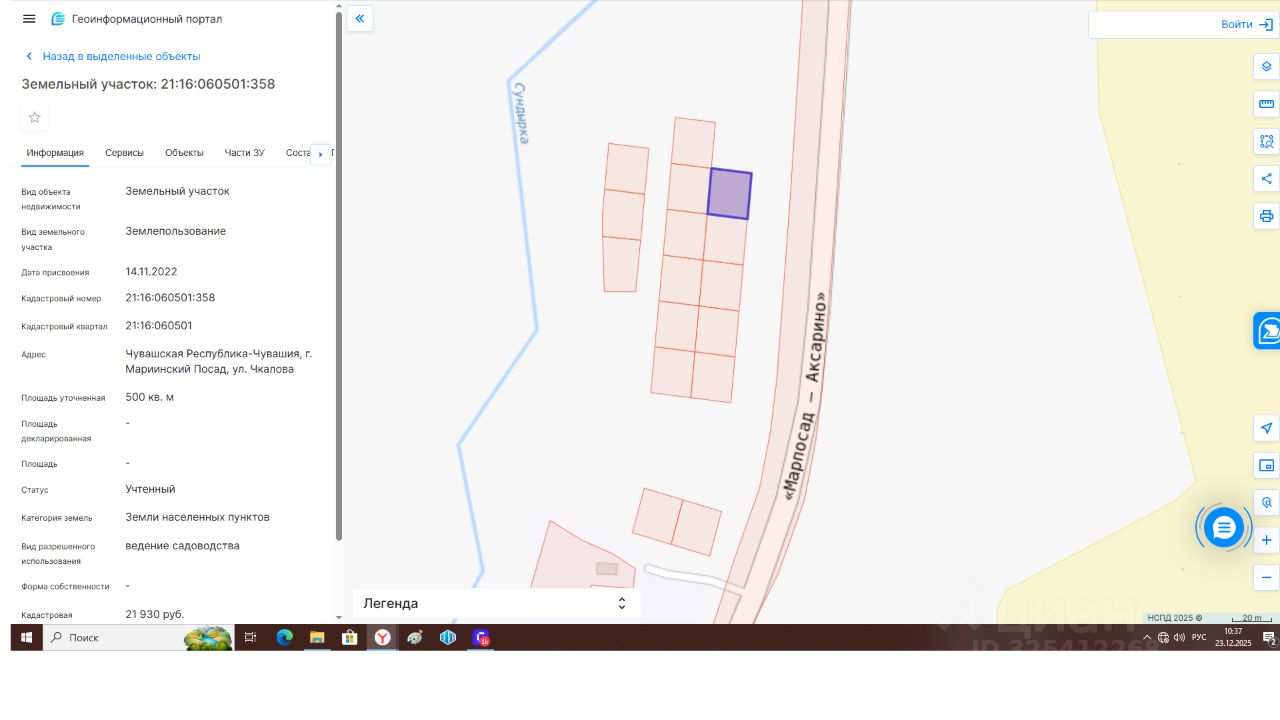This screenshot has width=1280, height=720.
Task: Collapse the side panel with double chevron
Action: 360,18
